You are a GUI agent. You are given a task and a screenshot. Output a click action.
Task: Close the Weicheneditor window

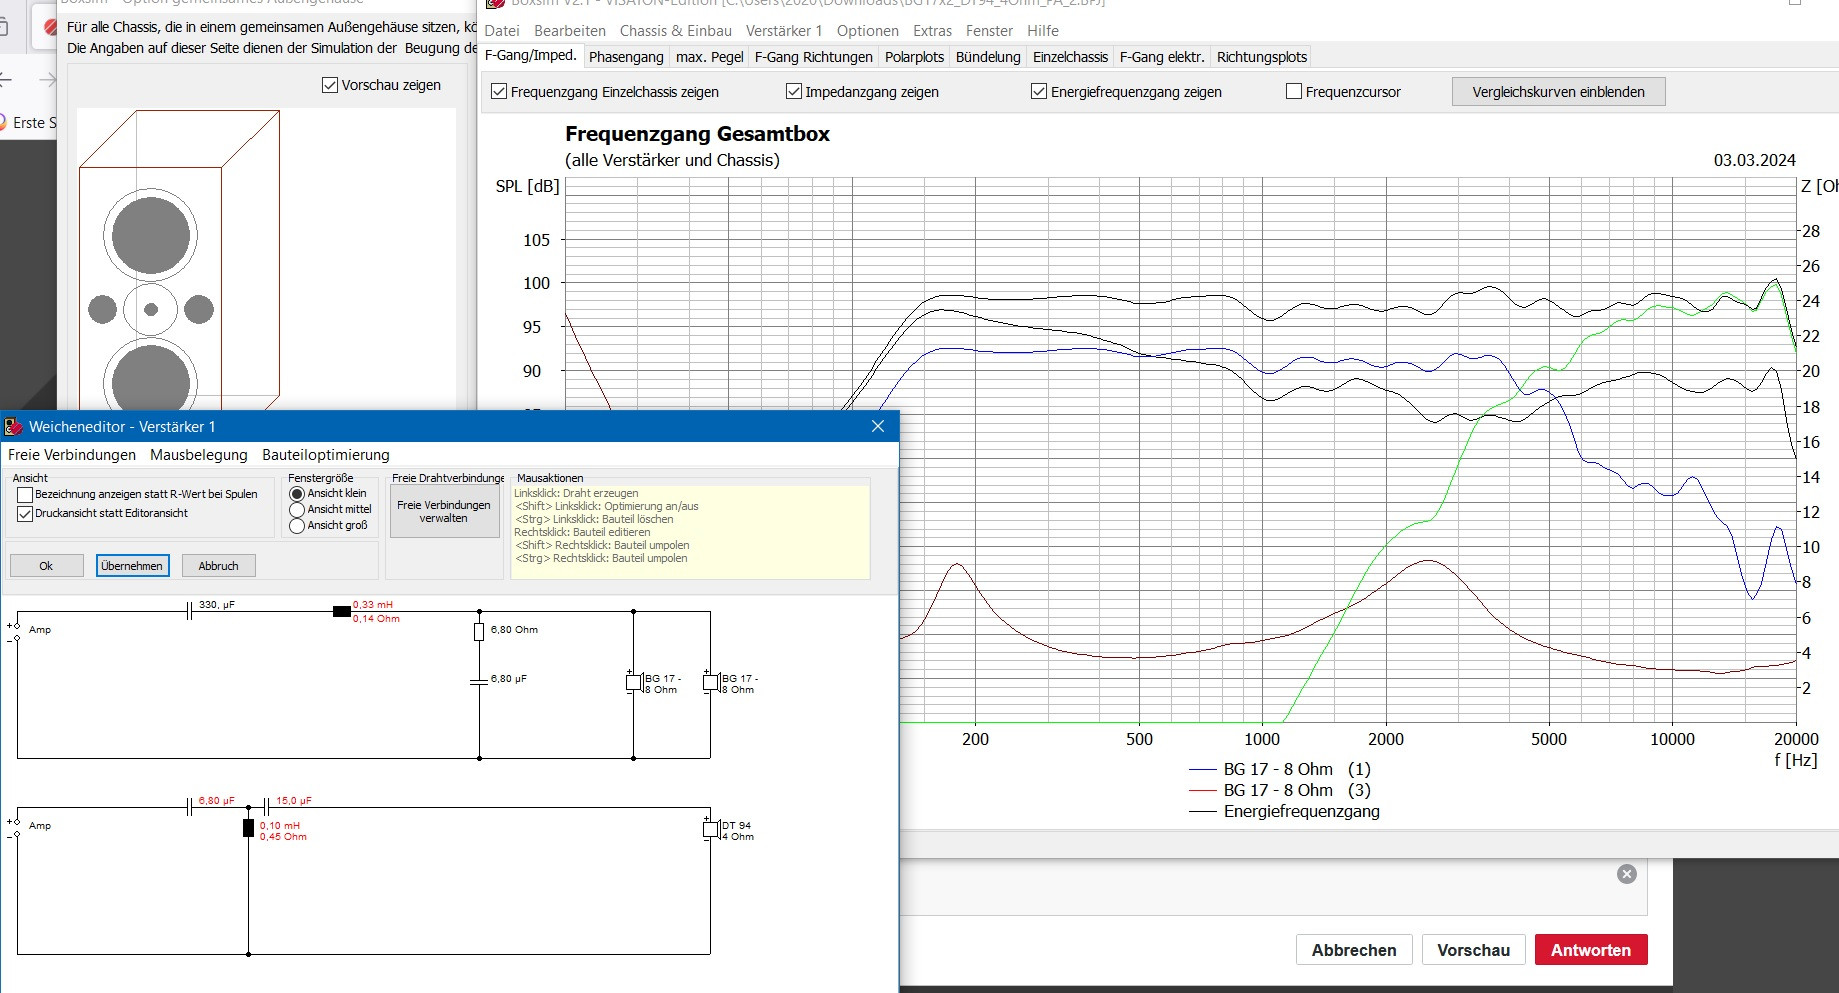(878, 426)
